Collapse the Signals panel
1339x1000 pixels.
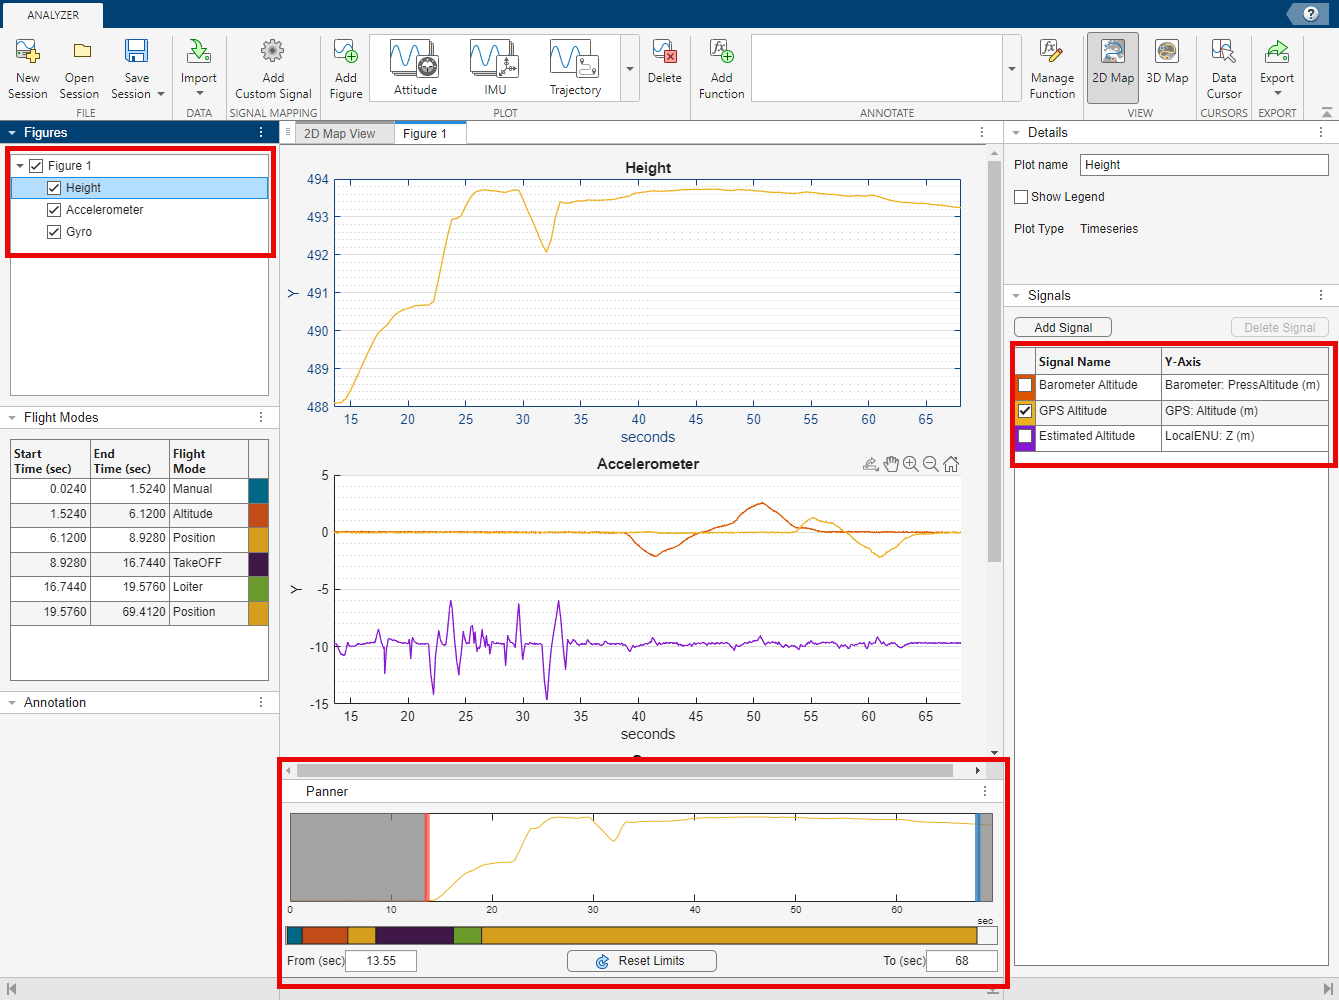coord(1016,296)
